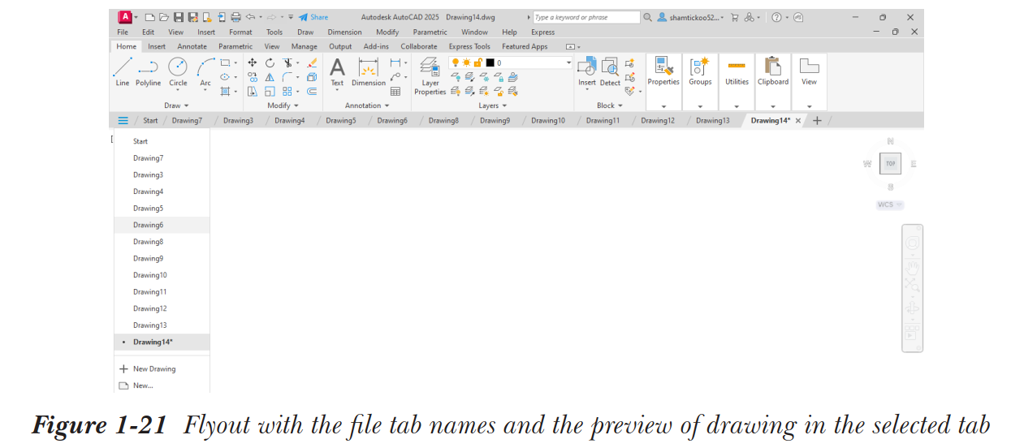This screenshot has height=448, width=1024.
Task: Close the Drawing14 file tab
Action: [798, 121]
